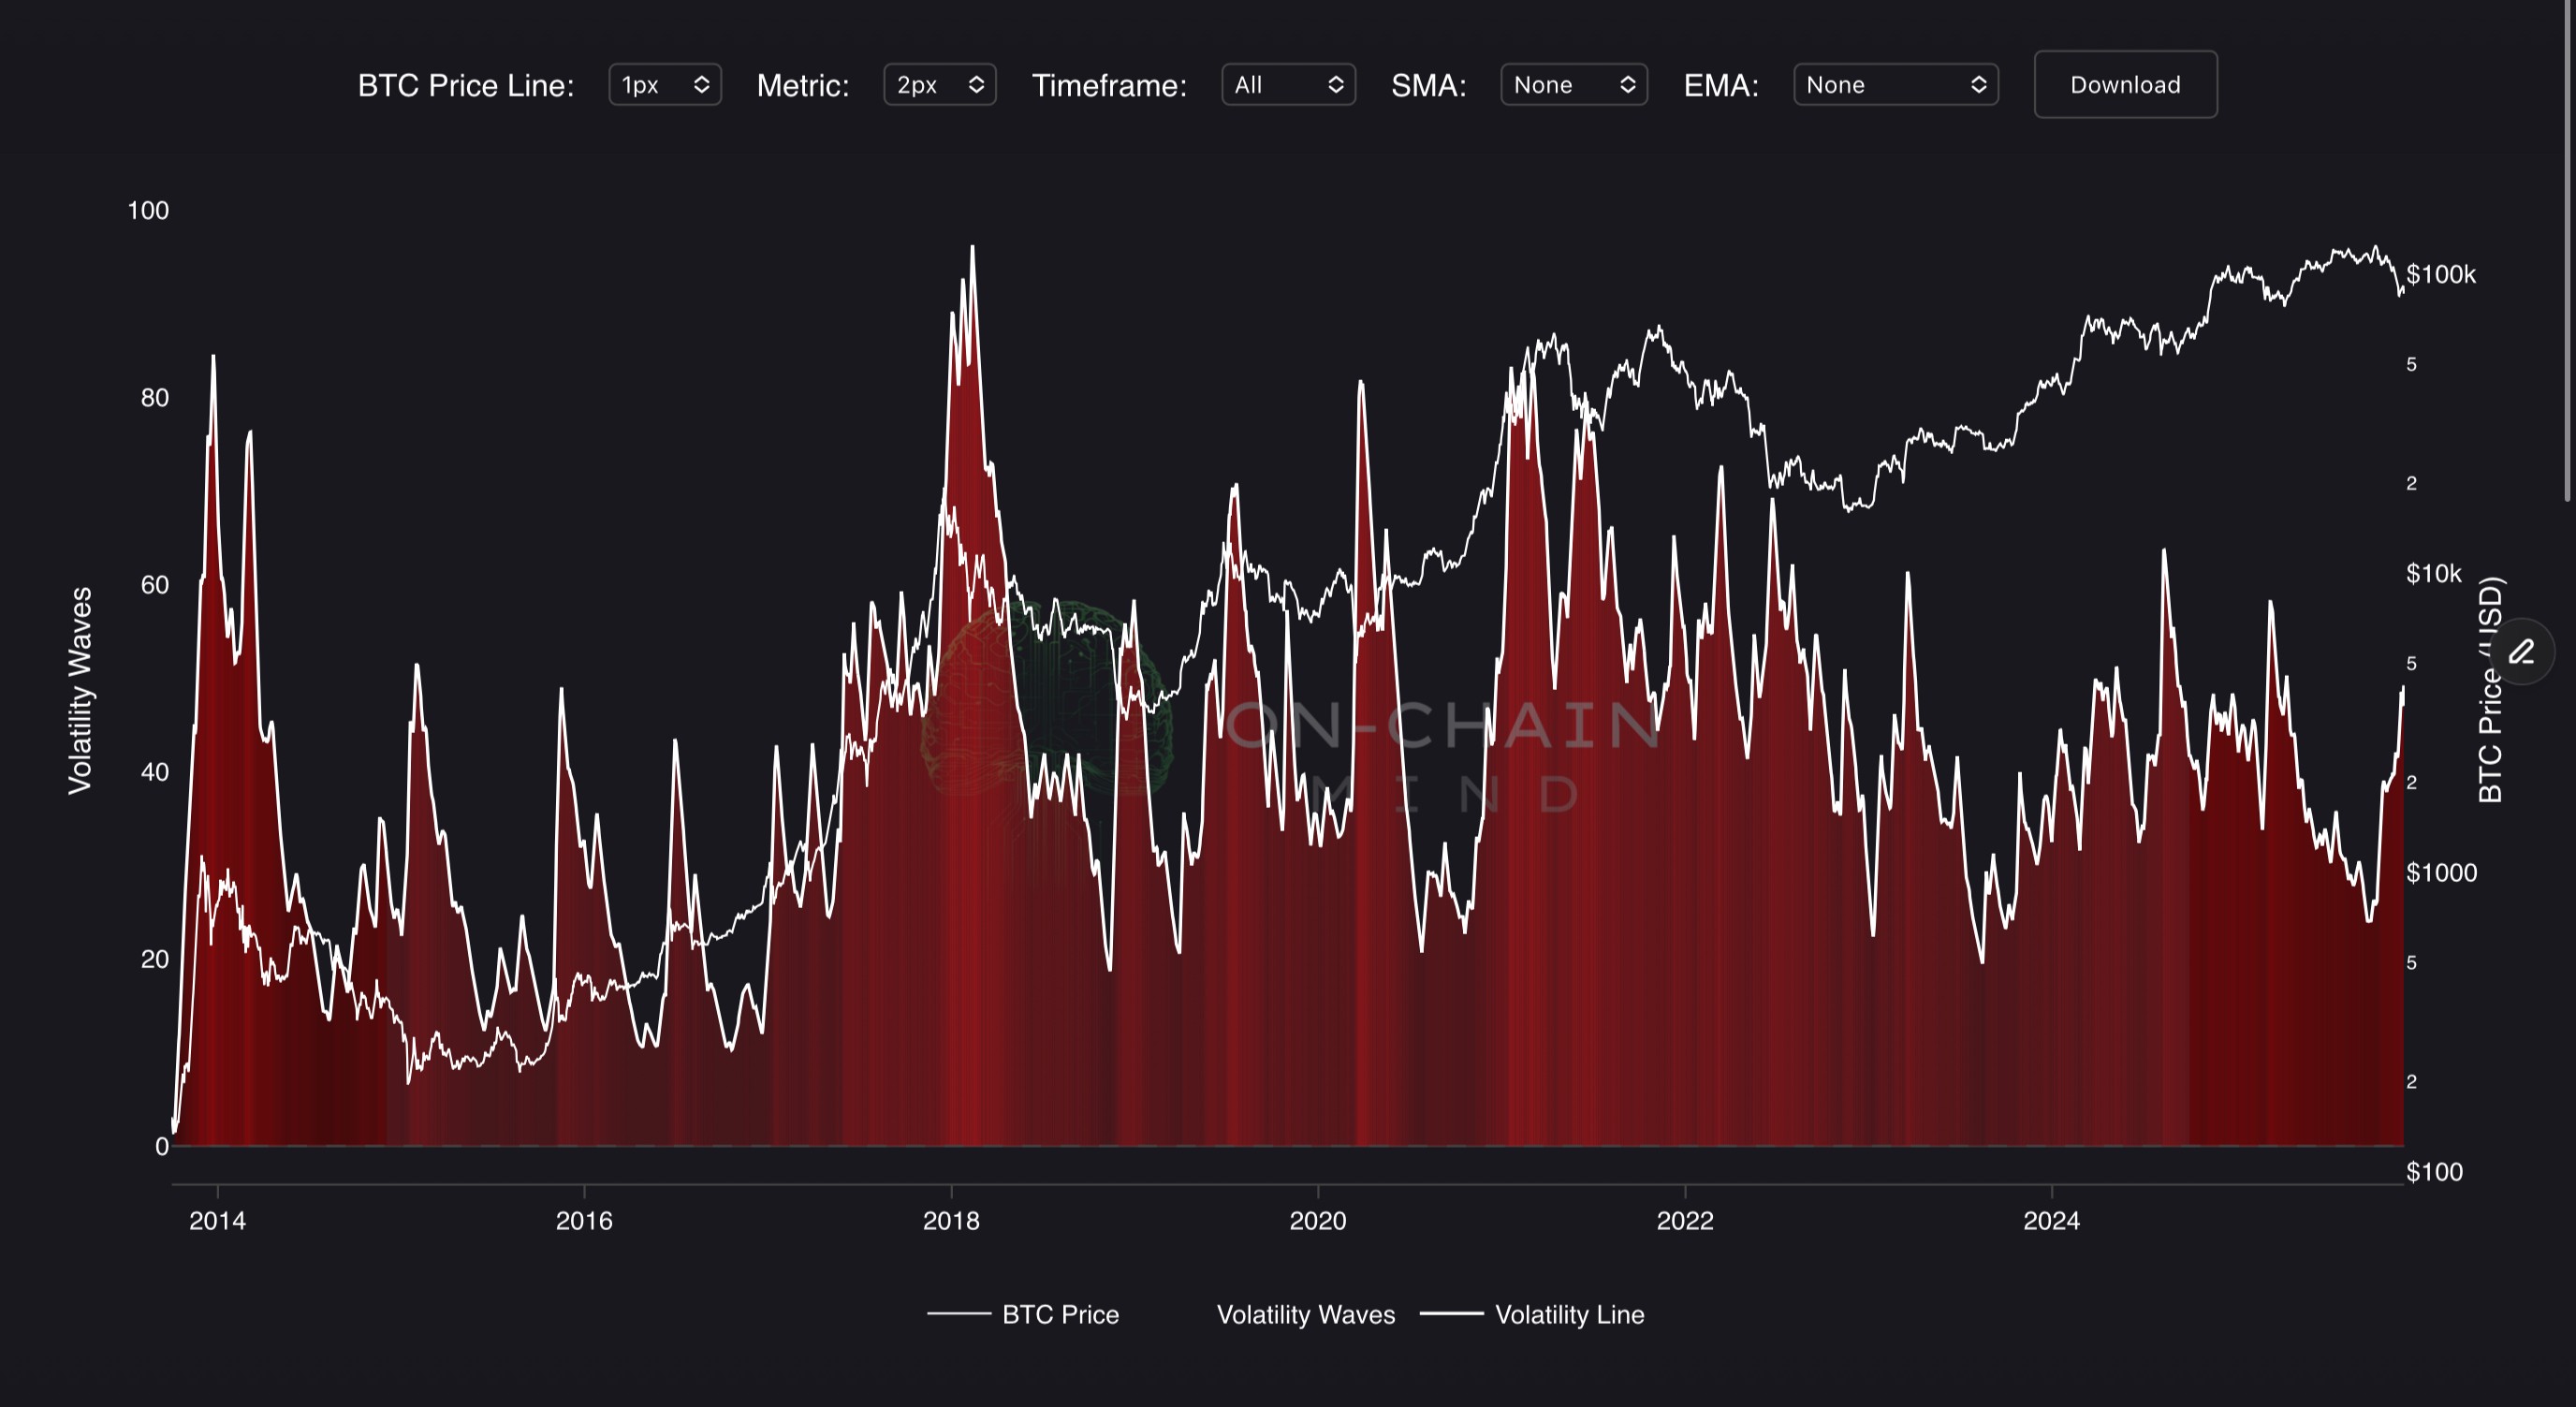This screenshot has height=1407, width=2576.
Task: Click chevron arrows of SMA selector
Action: 1628,85
